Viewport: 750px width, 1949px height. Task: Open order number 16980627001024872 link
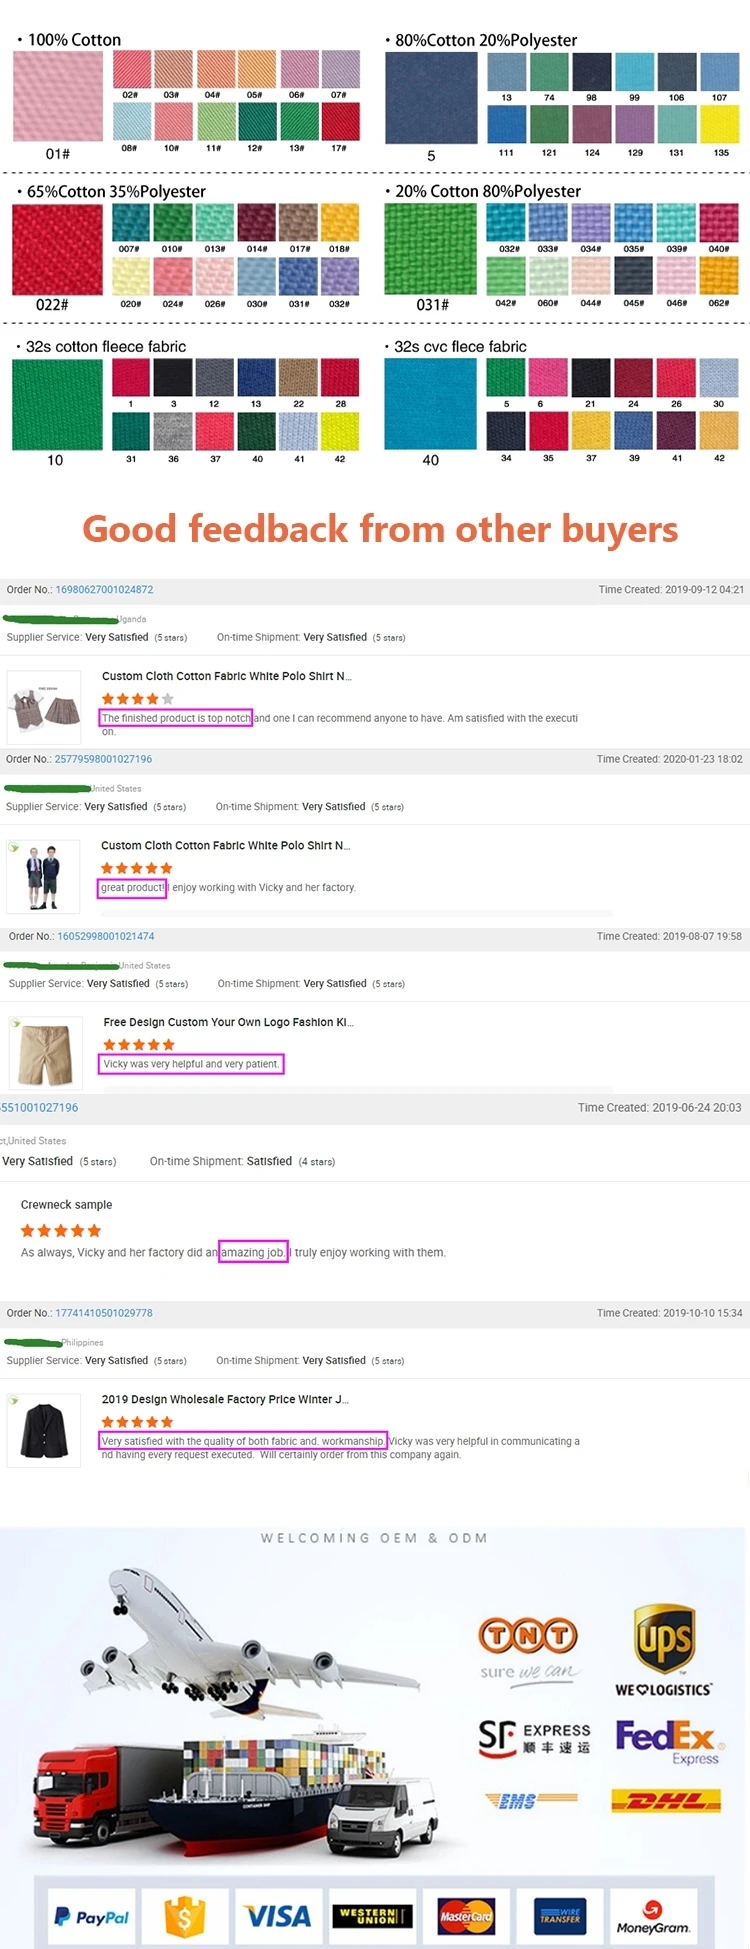point(104,590)
